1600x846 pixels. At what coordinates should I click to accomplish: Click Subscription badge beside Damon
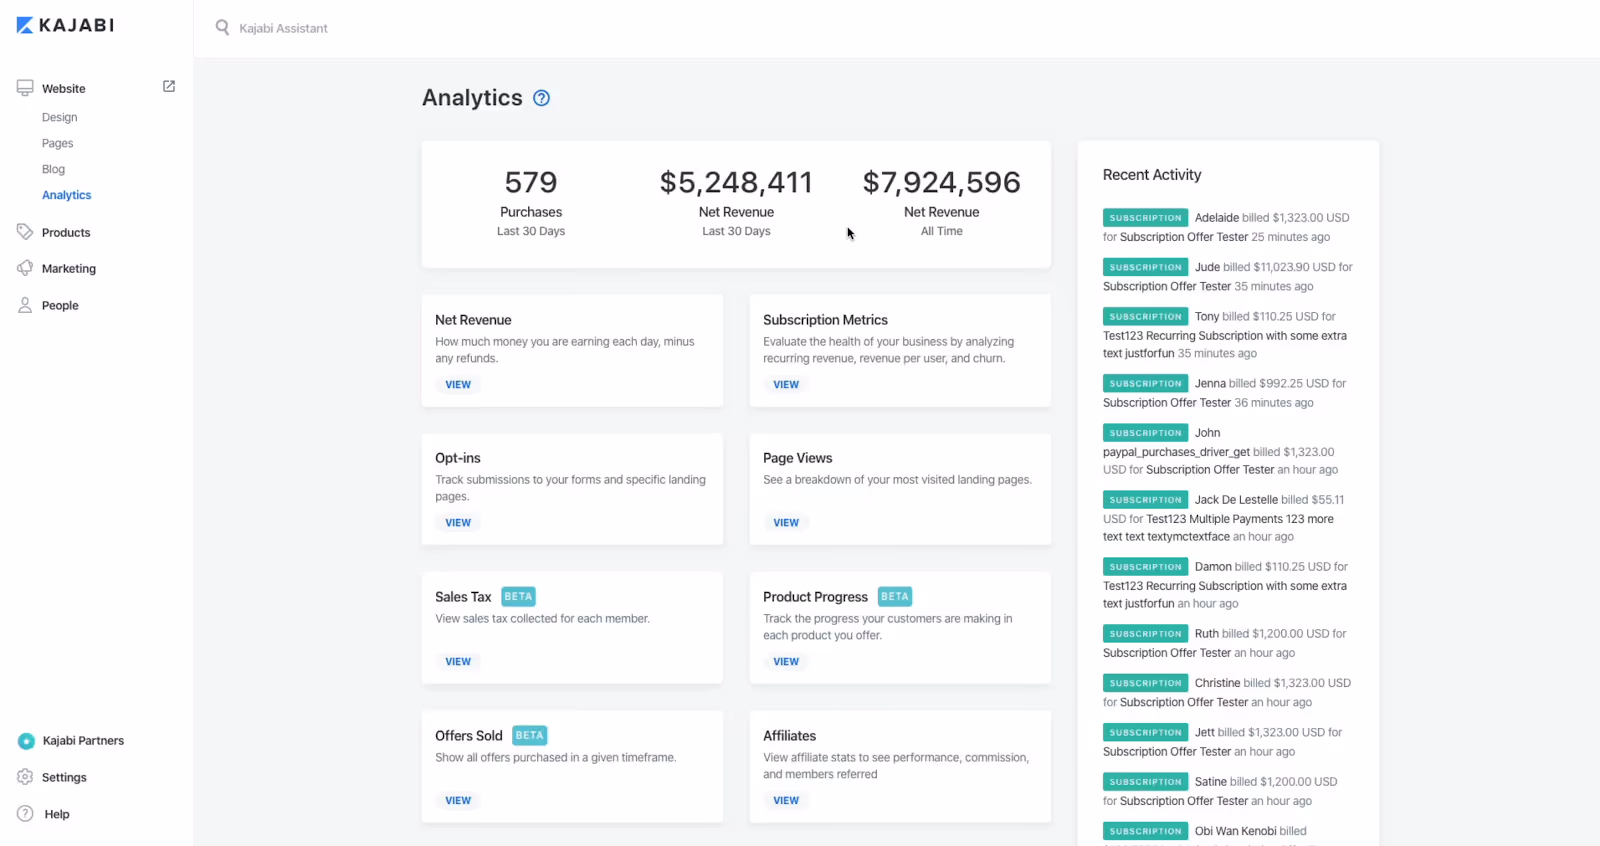[x=1145, y=567]
